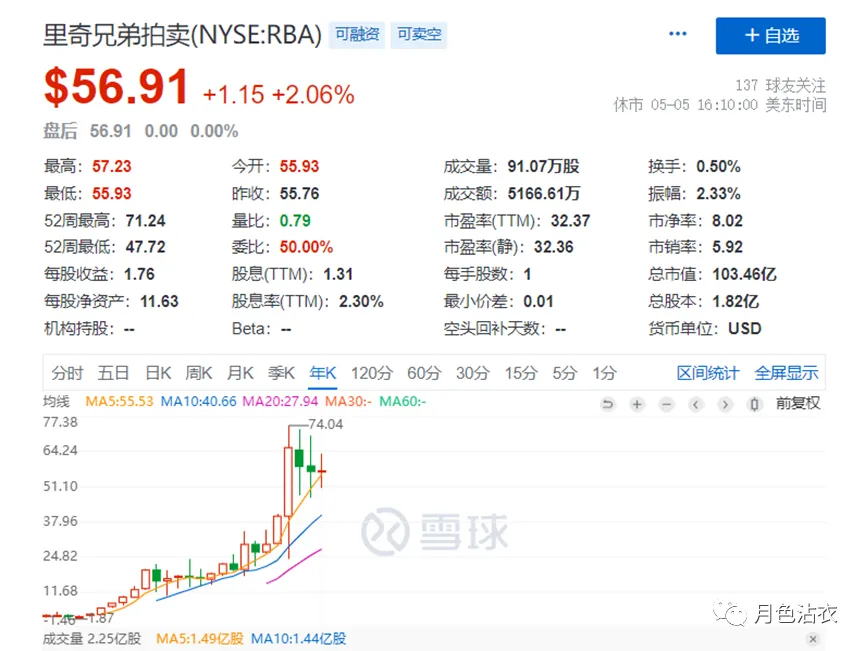This screenshot has width=865, height=651.
Task: Click the 量比 0.79 value
Action: [295, 221]
